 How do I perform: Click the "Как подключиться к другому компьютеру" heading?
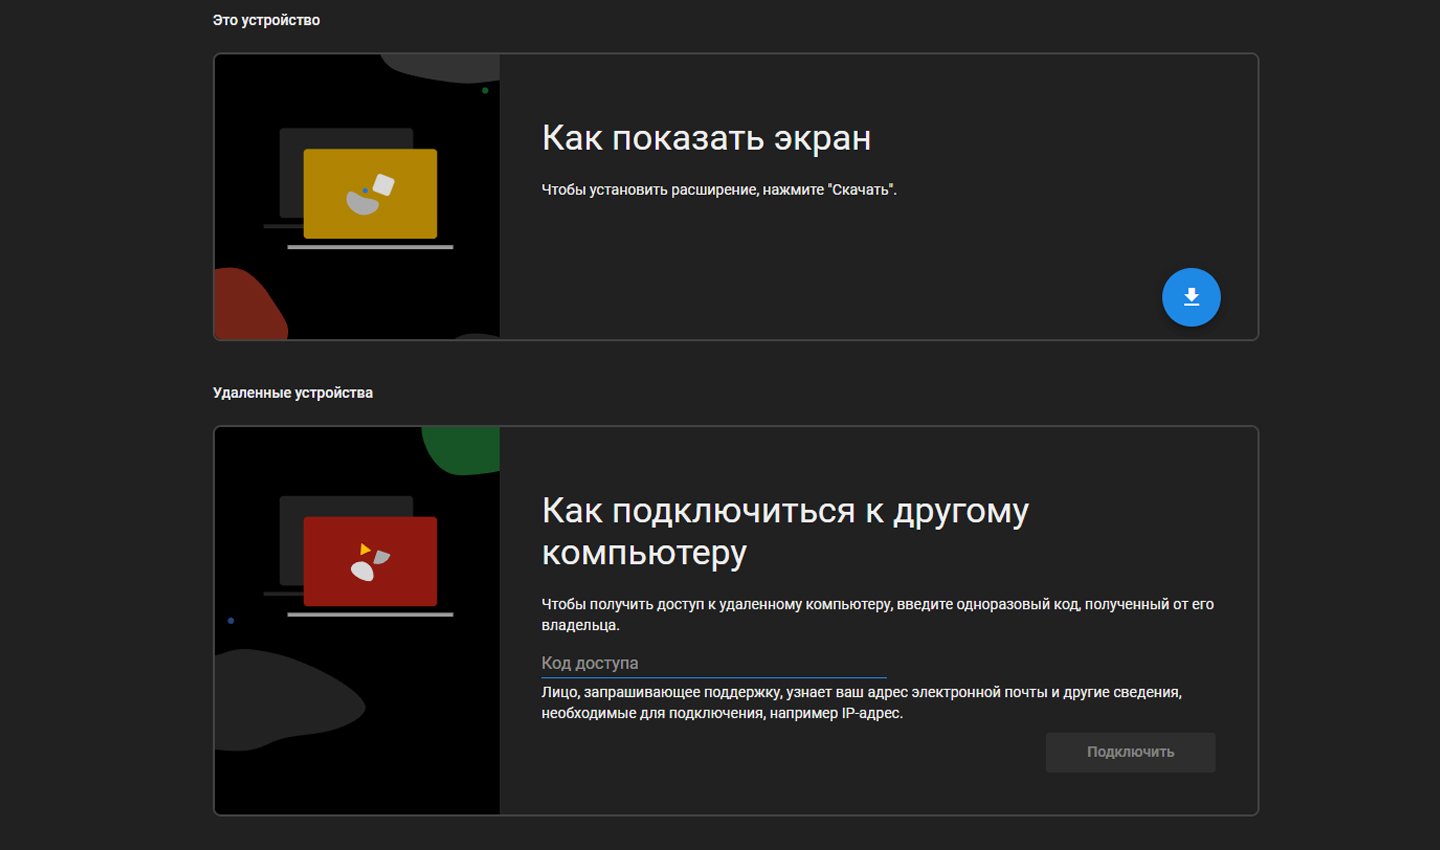coord(785,531)
